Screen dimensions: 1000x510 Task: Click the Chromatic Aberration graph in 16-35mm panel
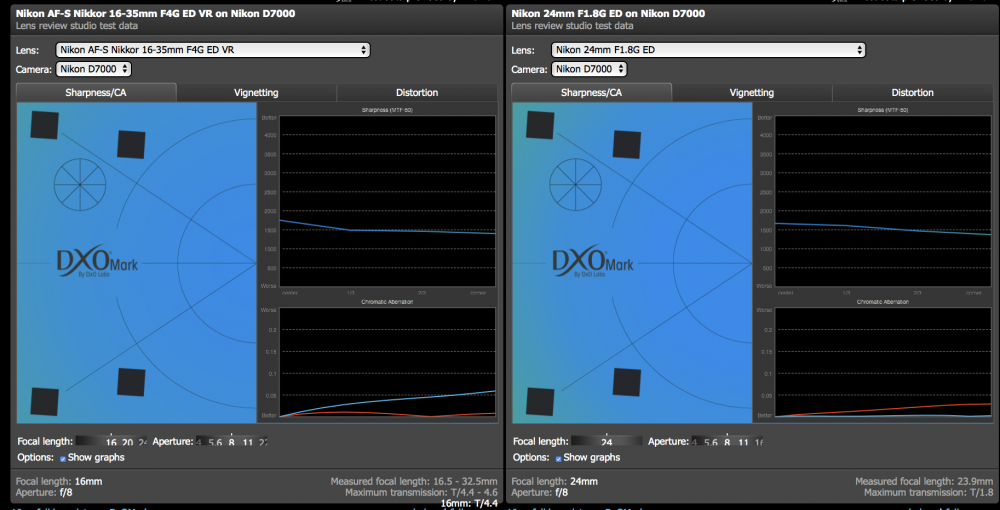pos(388,362)
